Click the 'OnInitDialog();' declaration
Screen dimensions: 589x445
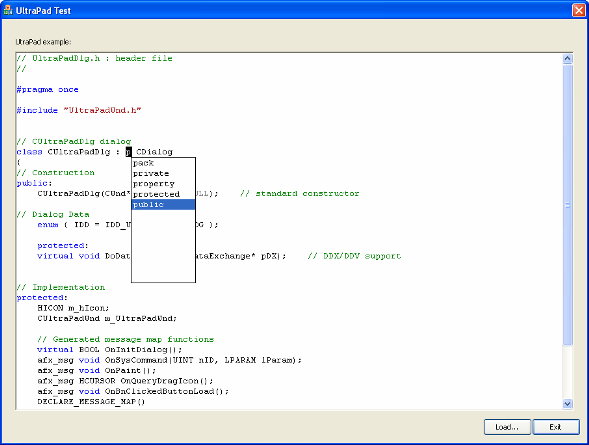(x=143, y=350)
